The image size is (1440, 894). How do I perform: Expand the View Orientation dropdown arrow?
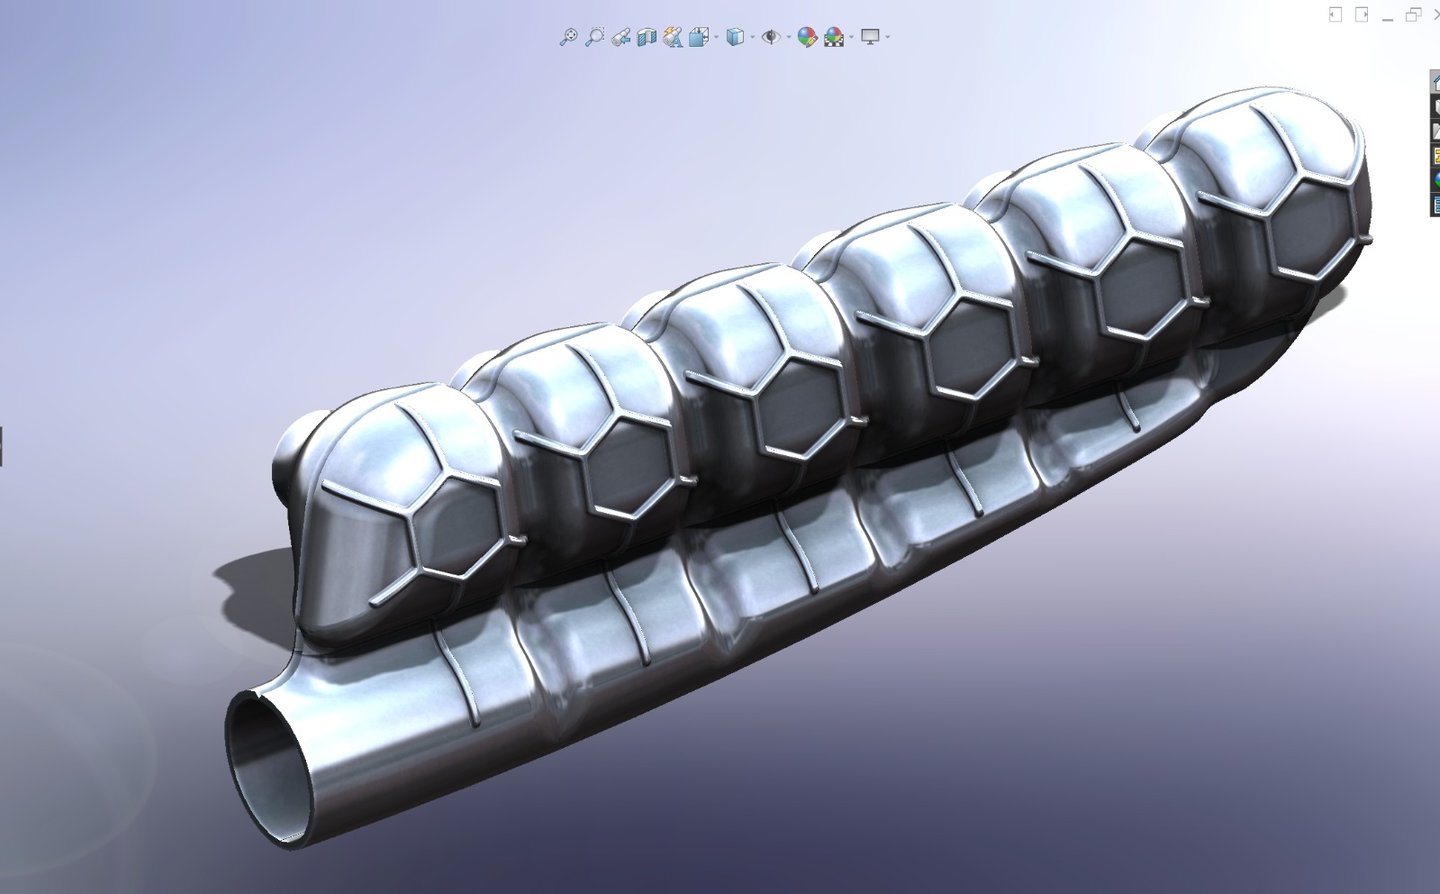[x=716, y=37]
